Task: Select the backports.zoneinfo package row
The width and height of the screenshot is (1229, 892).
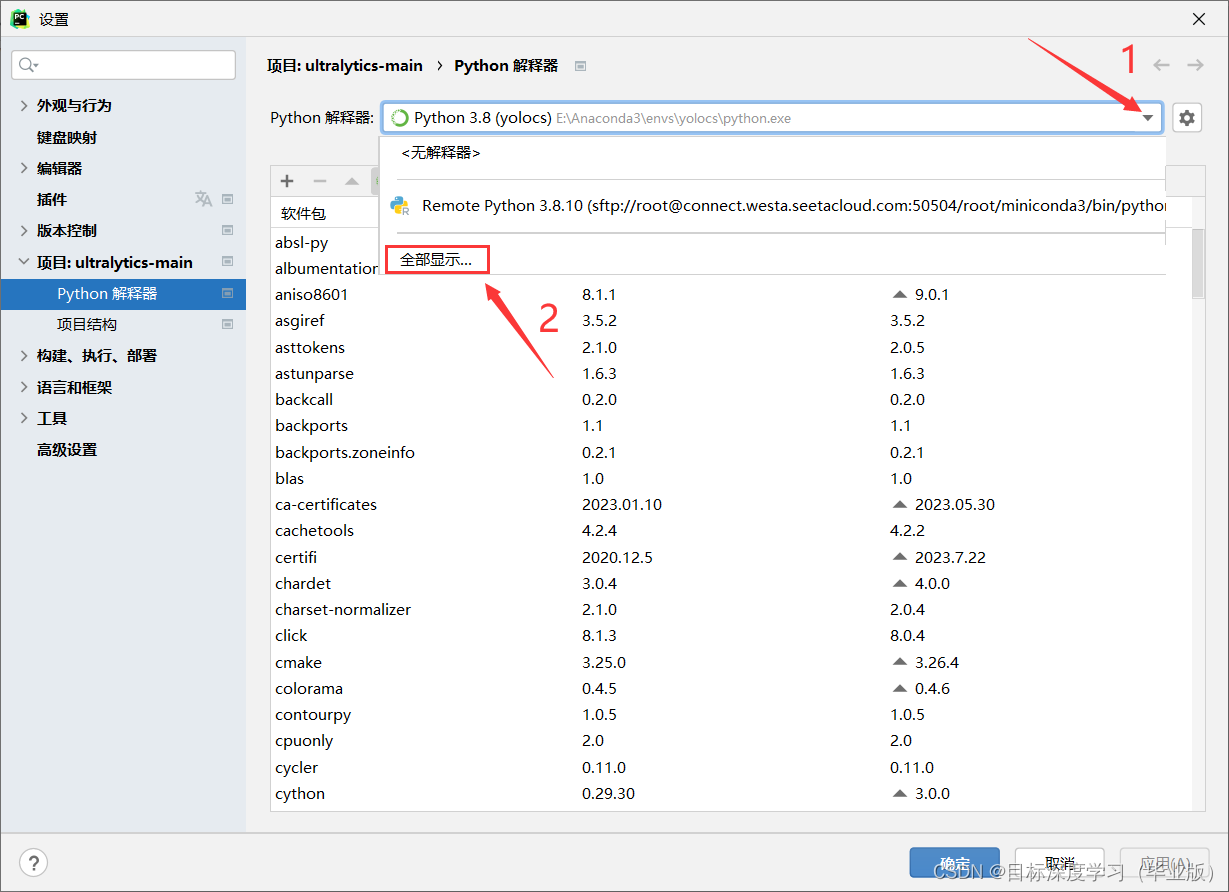Action: (731, 452)
